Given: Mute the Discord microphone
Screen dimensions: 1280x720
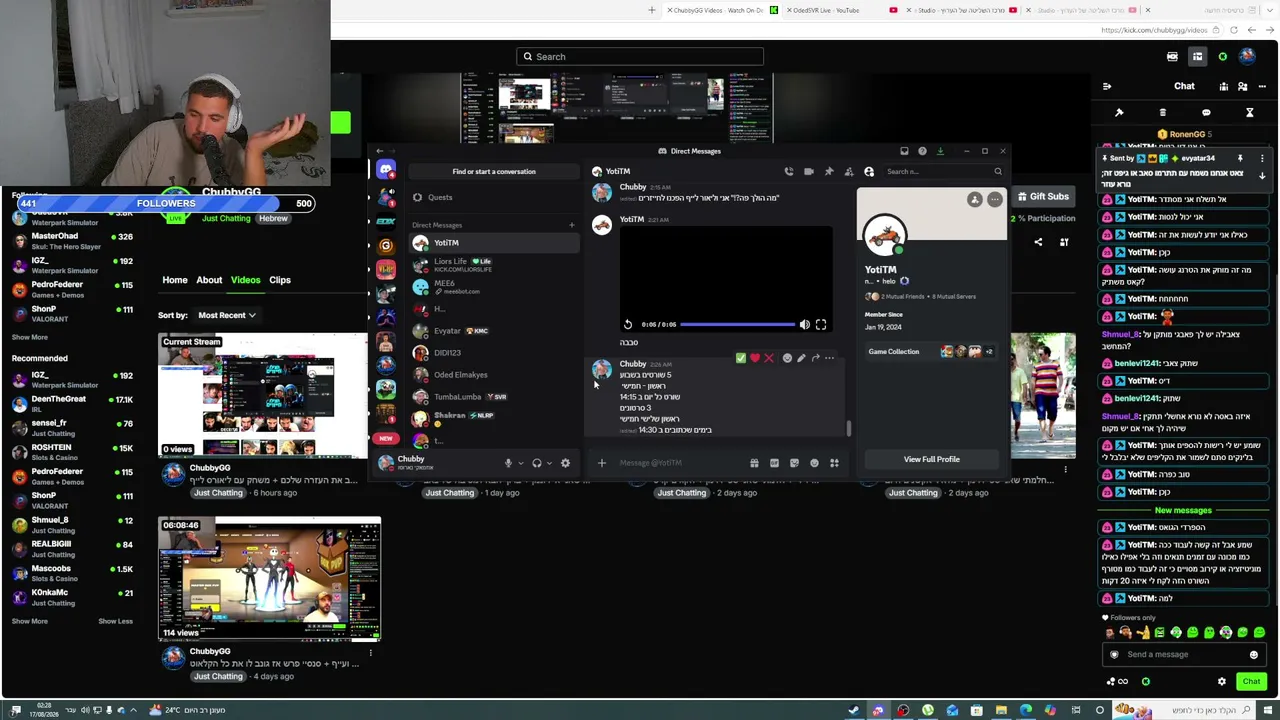Looking at the screenshot, I should [508, 463].
